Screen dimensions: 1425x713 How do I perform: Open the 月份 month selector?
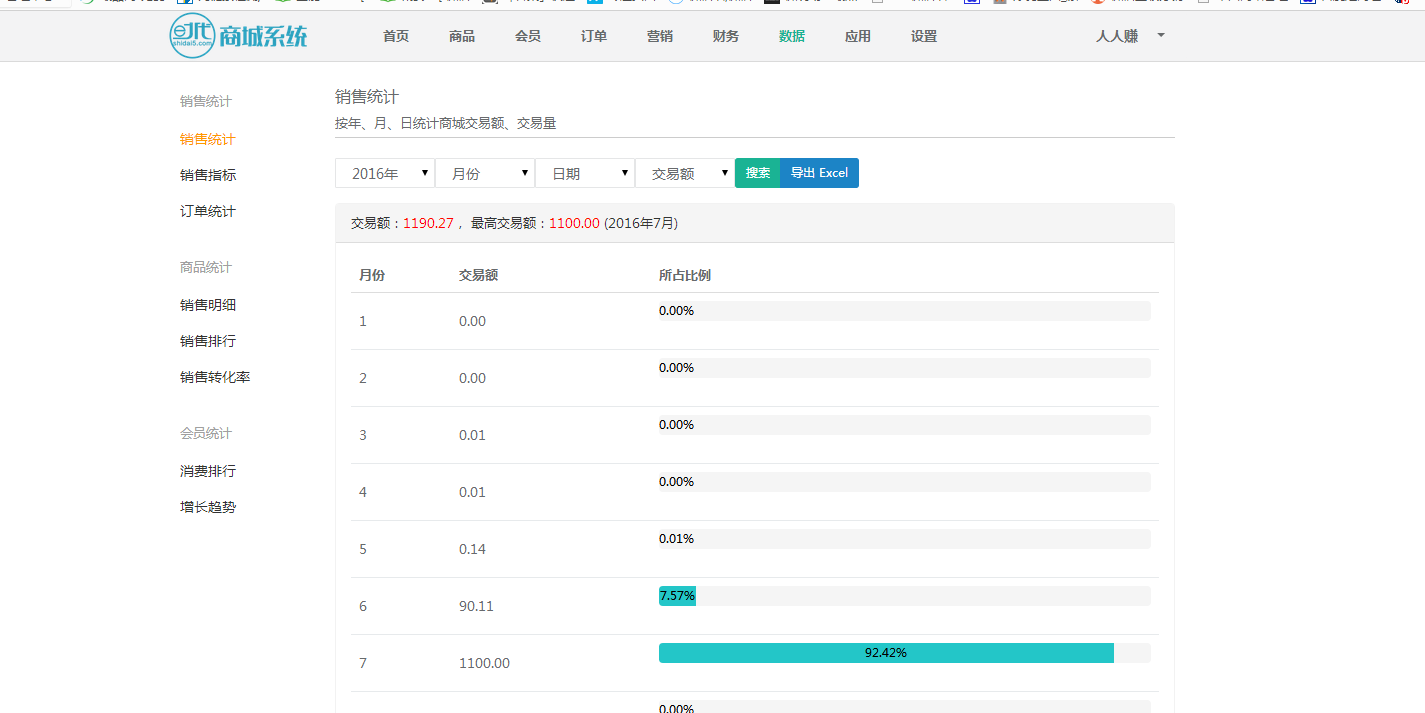click(485, 173)
